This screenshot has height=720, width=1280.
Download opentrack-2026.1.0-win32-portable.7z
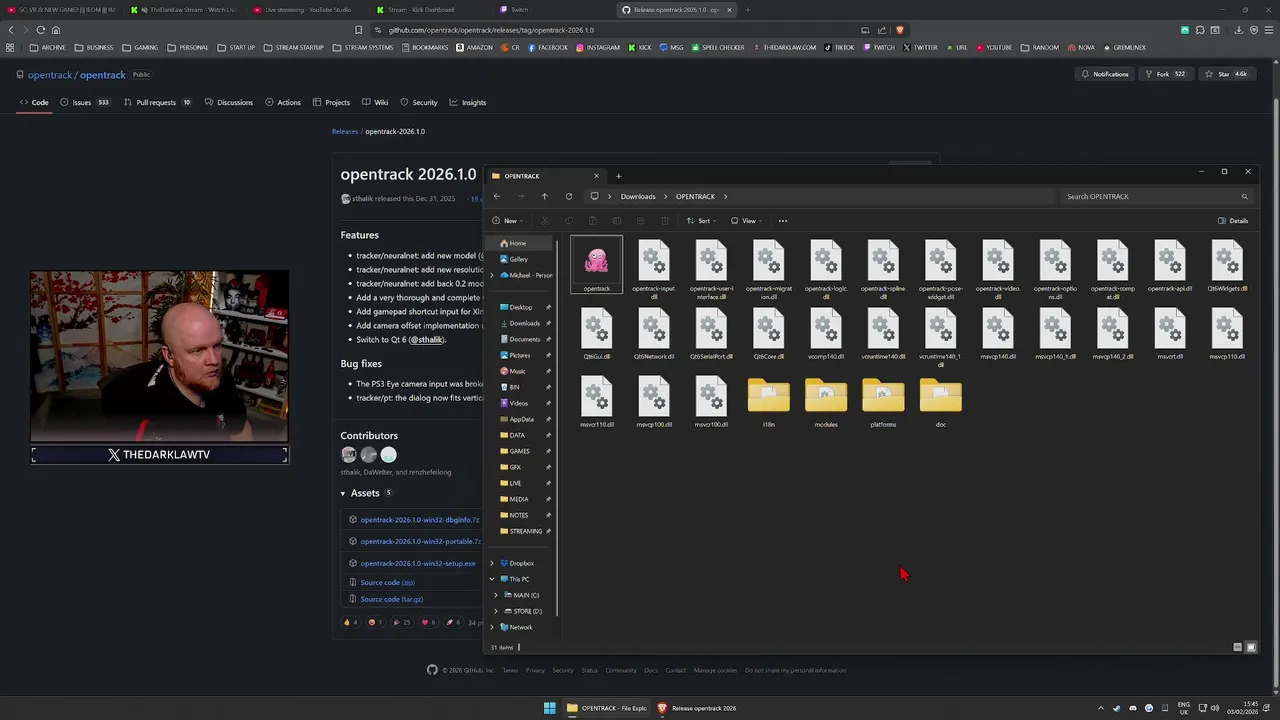click(420, 541)
